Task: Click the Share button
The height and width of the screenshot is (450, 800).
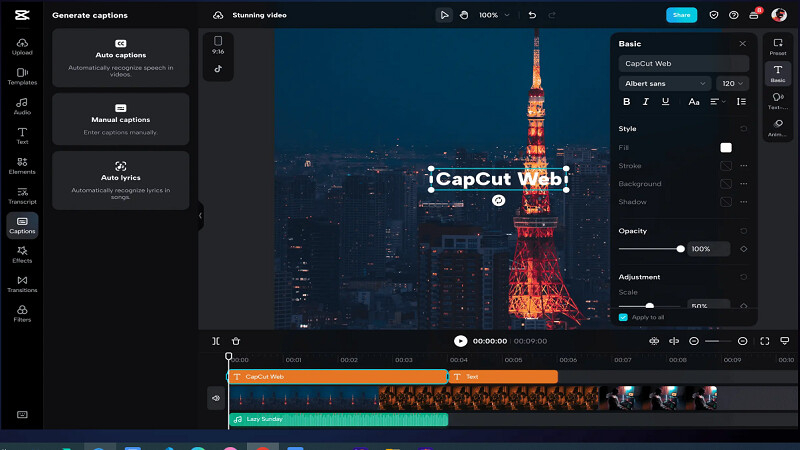Action: [681, 15]
